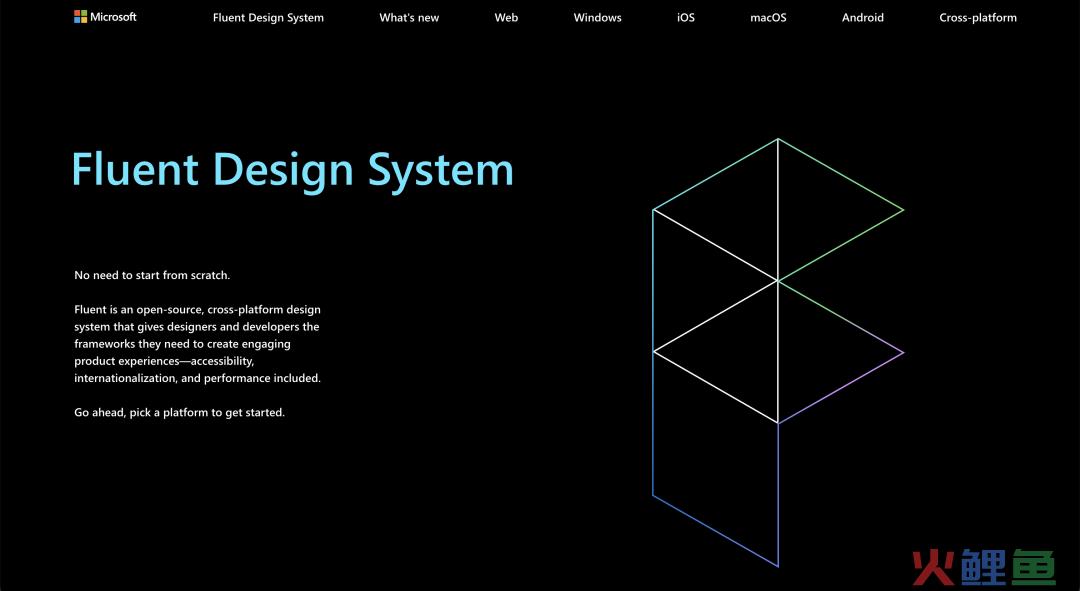Click 'Go ahead, pick a platform' text
This screenshot has height=591, width=1080.
(x=141, y=413)
